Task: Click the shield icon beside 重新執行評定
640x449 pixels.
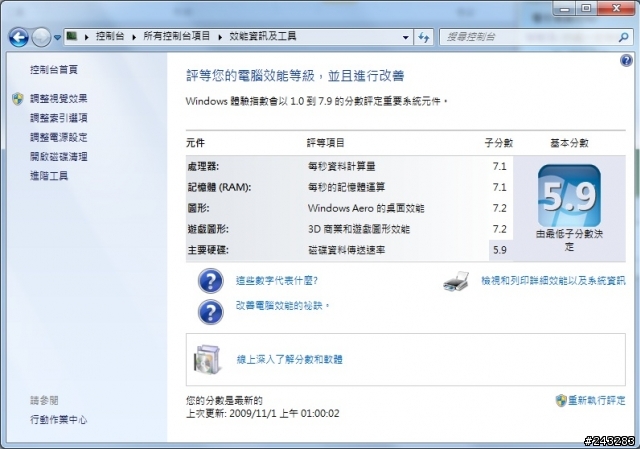Action: pos(561,400)
